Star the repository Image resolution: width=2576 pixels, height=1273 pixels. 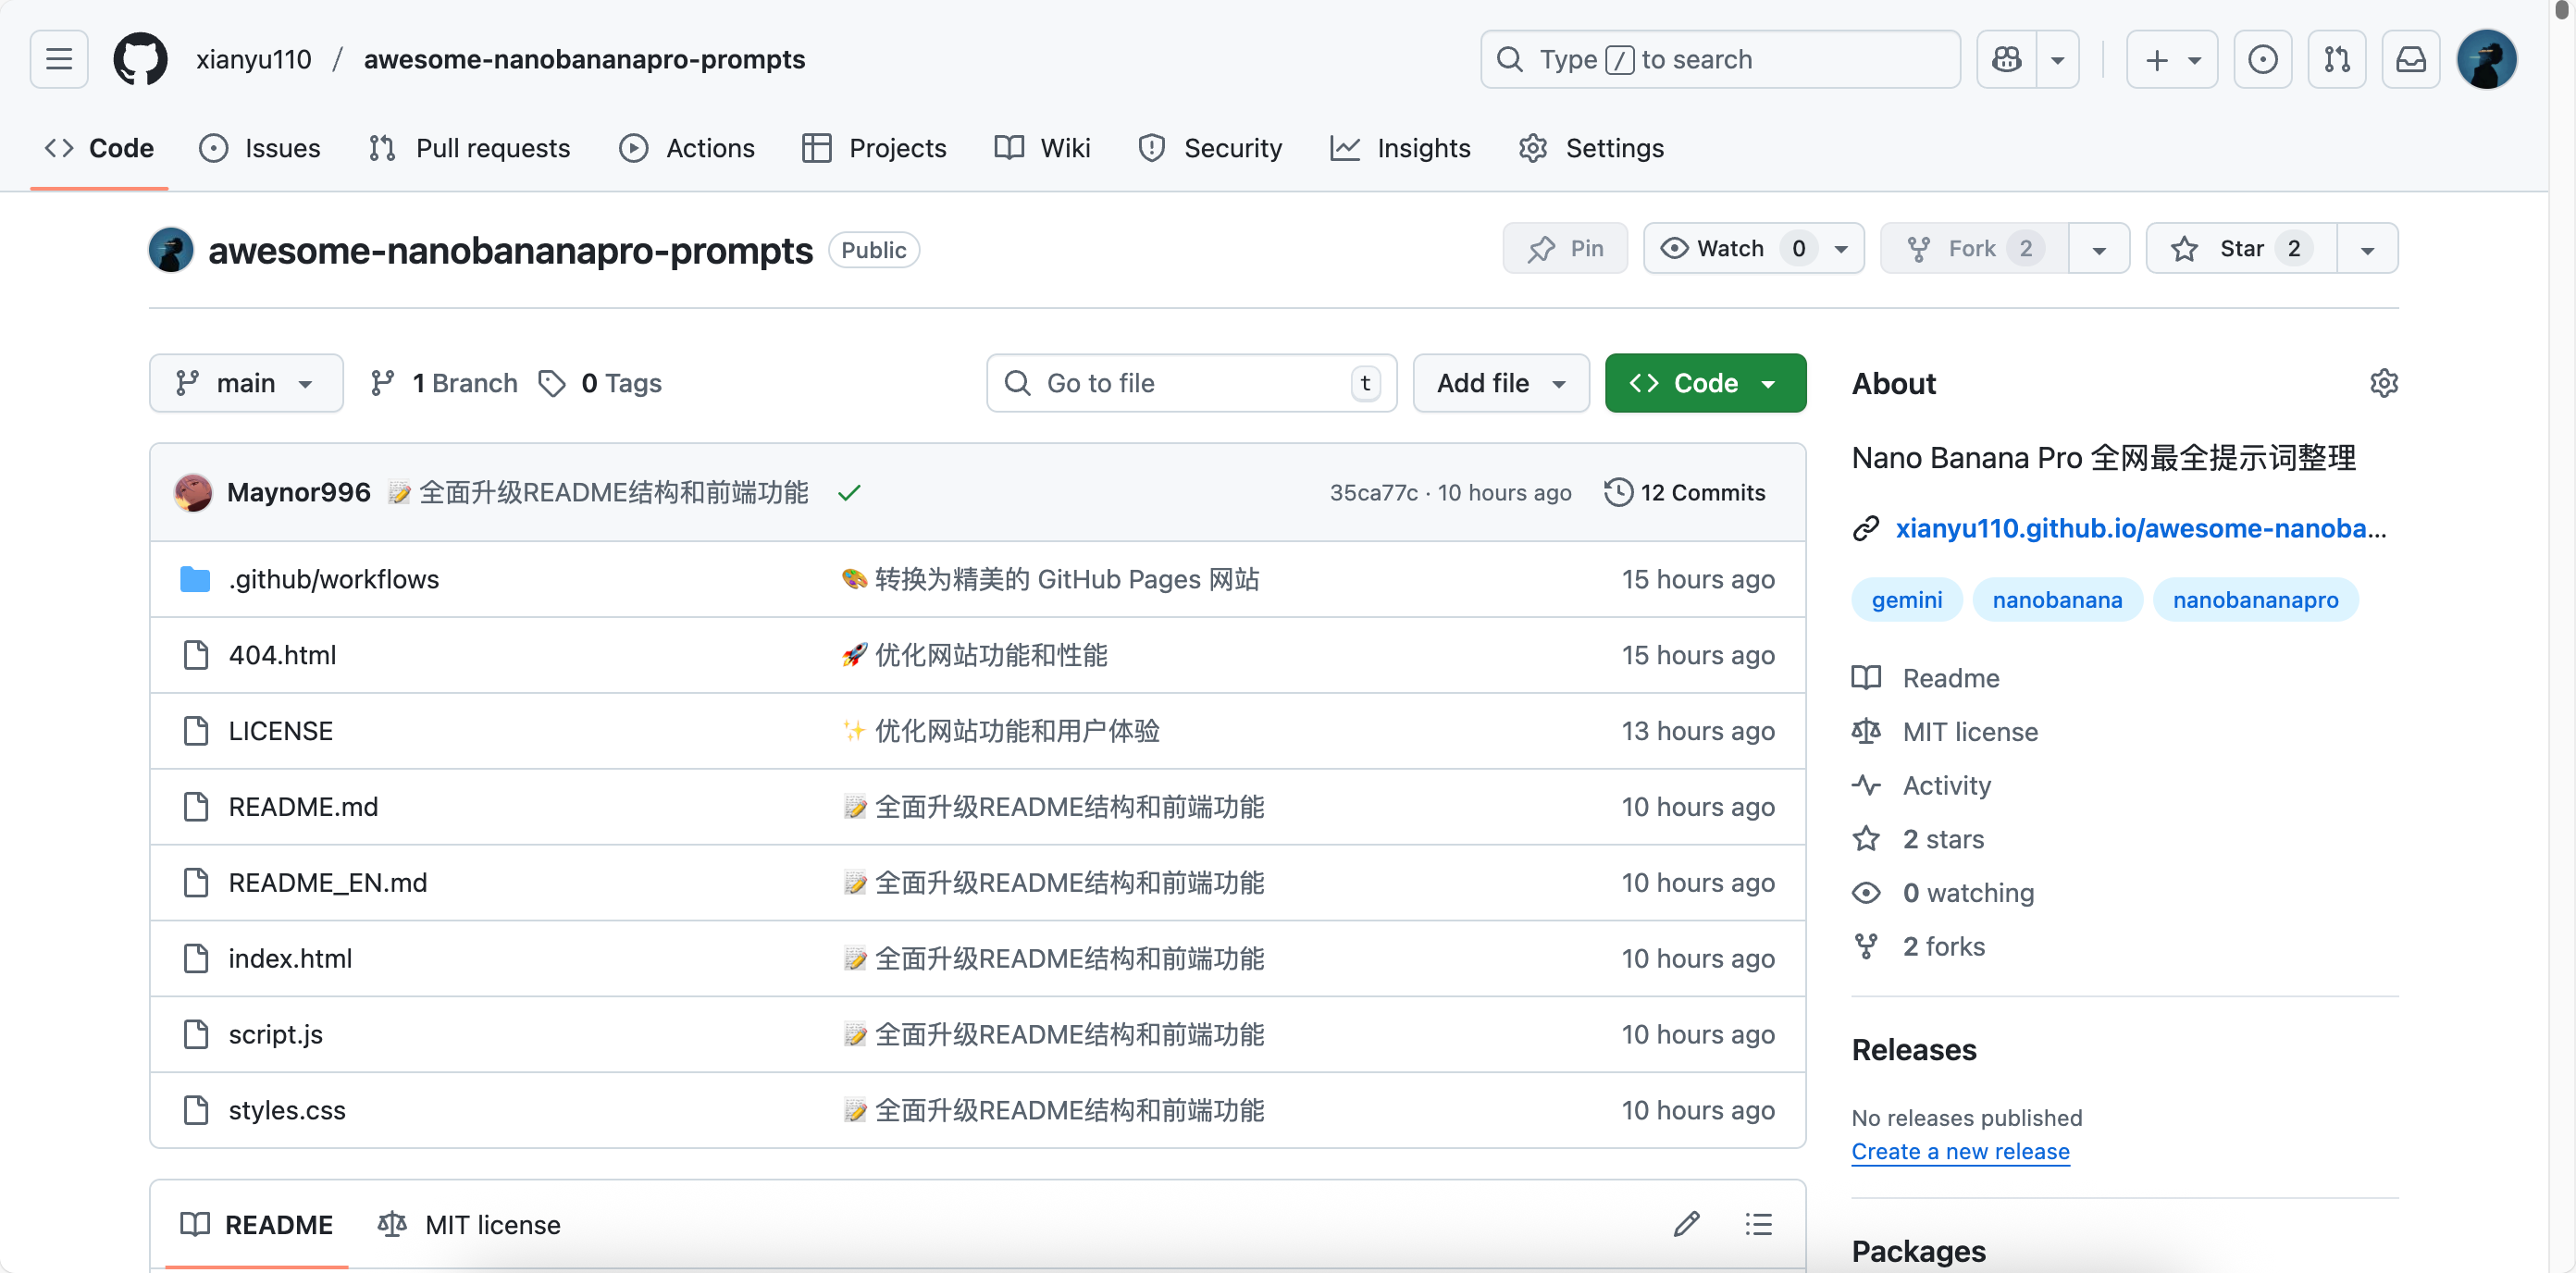[x=2241, y=248]
